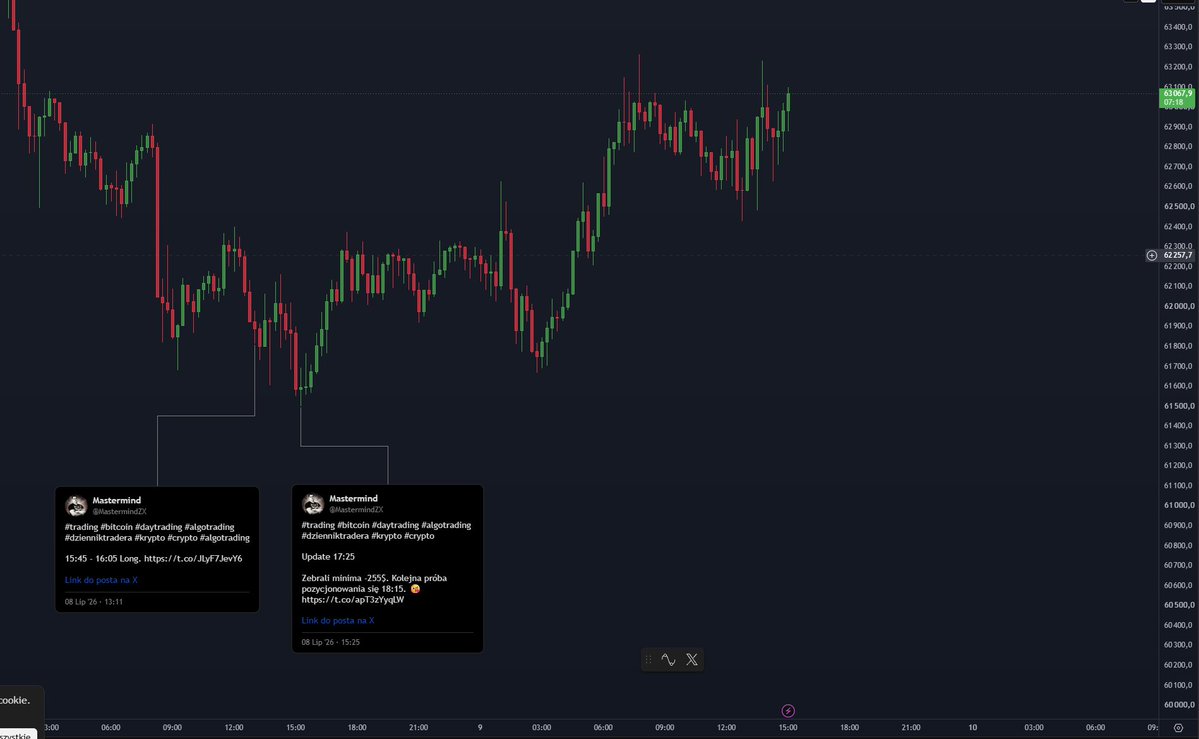Click 'Update 17:25' text in post card
1199x739 pixels.
point(328,557)
